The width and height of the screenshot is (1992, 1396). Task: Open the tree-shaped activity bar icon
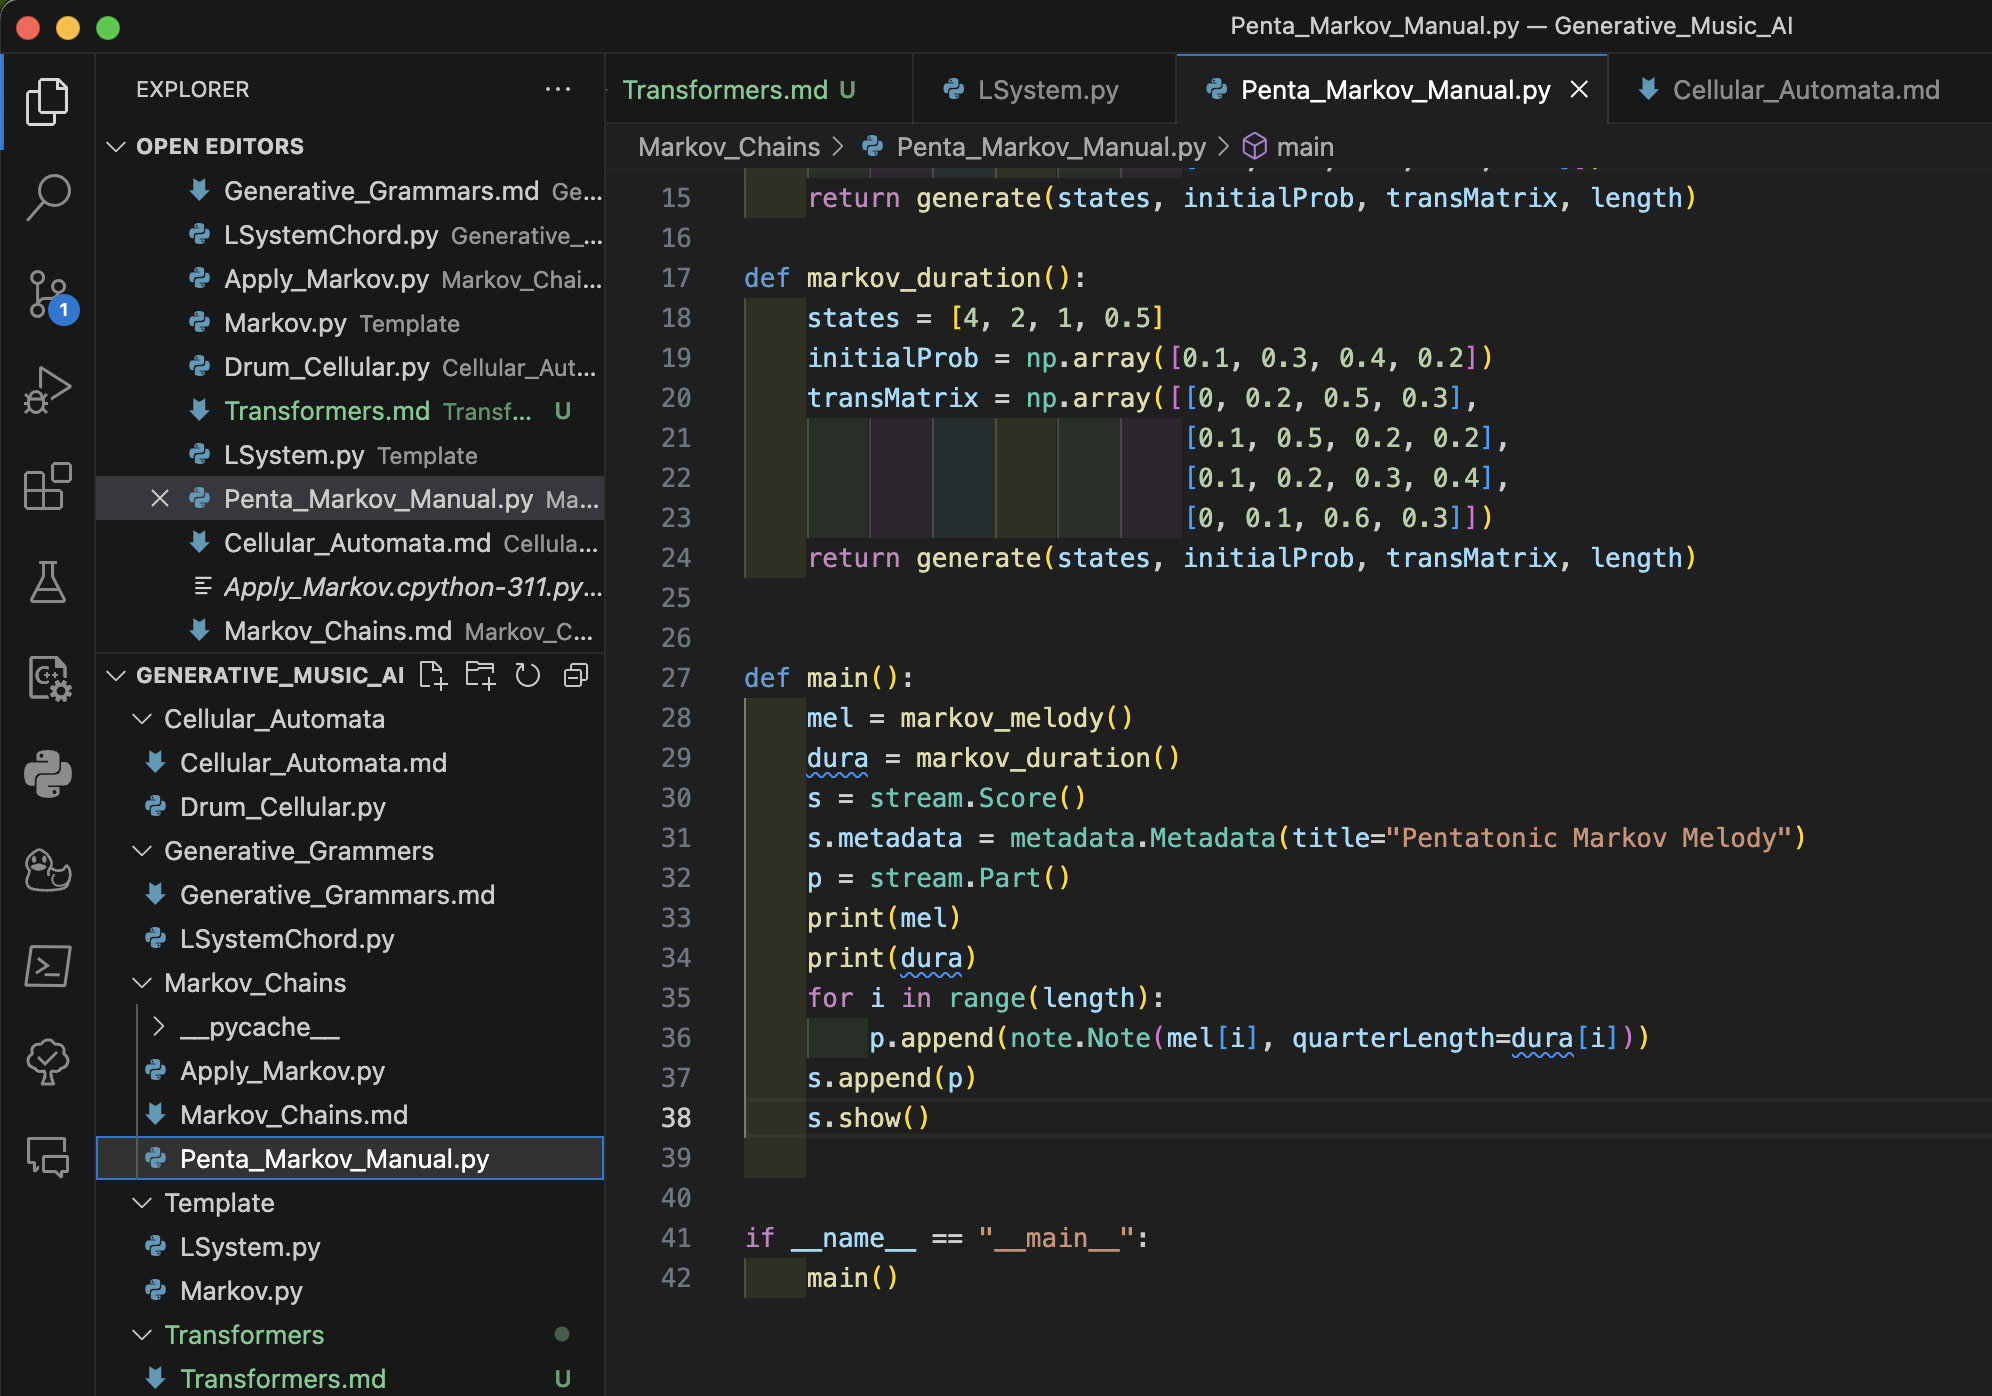(47, 1062)
